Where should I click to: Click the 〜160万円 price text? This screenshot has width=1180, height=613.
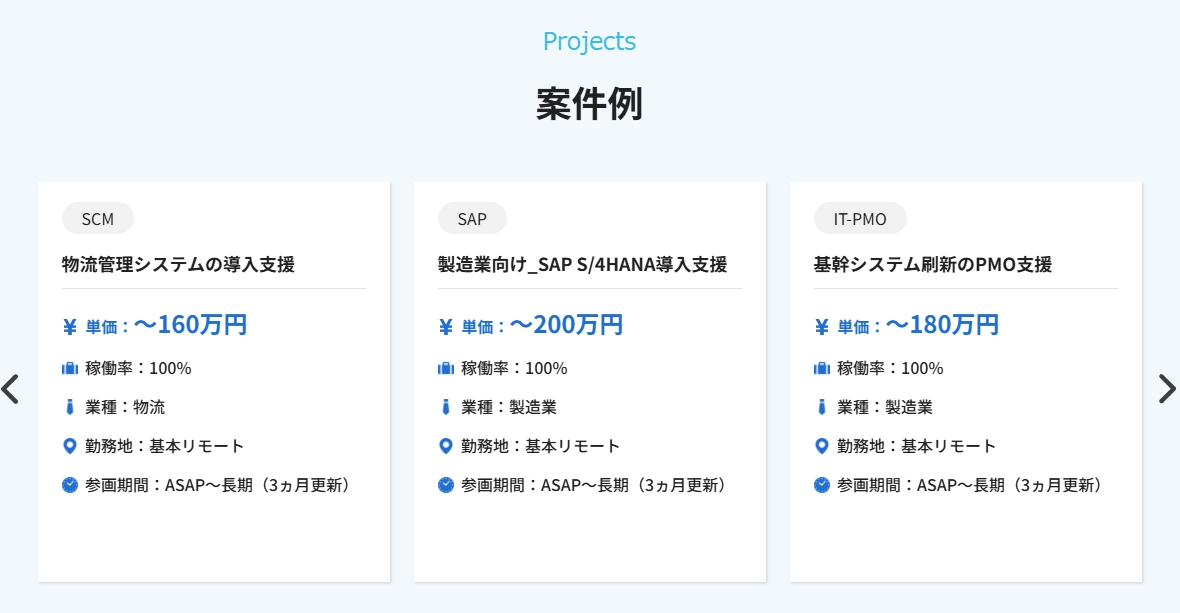click(x=191, y=325)
